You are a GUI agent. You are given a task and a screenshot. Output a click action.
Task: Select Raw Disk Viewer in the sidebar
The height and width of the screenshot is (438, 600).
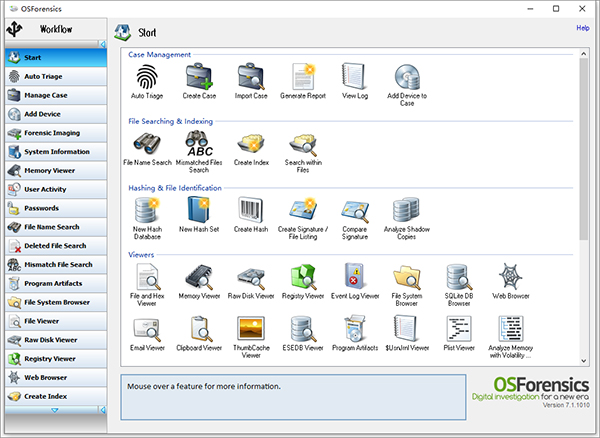56,340
